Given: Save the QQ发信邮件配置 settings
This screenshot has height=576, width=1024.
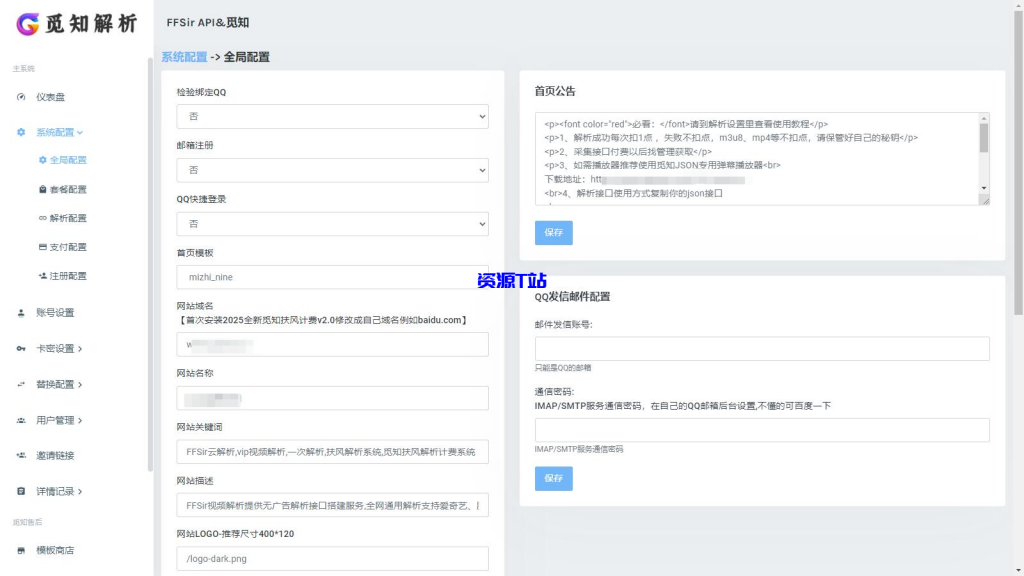Looking at the screenshot, I should 553,479.
